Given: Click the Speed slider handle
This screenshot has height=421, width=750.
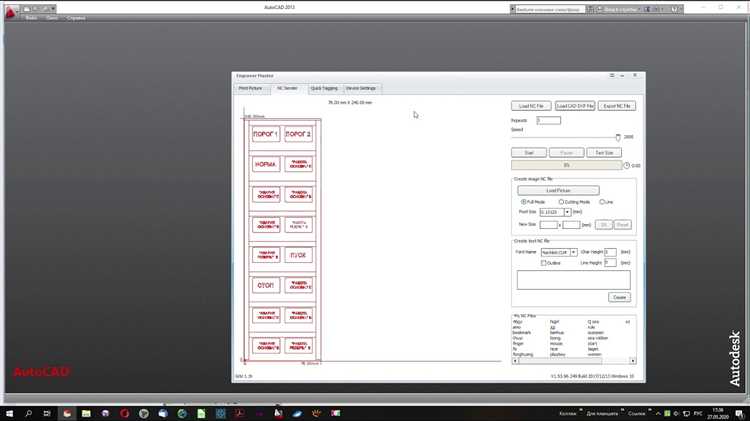Looking at the screenshot, I should [x=618, y=137].
